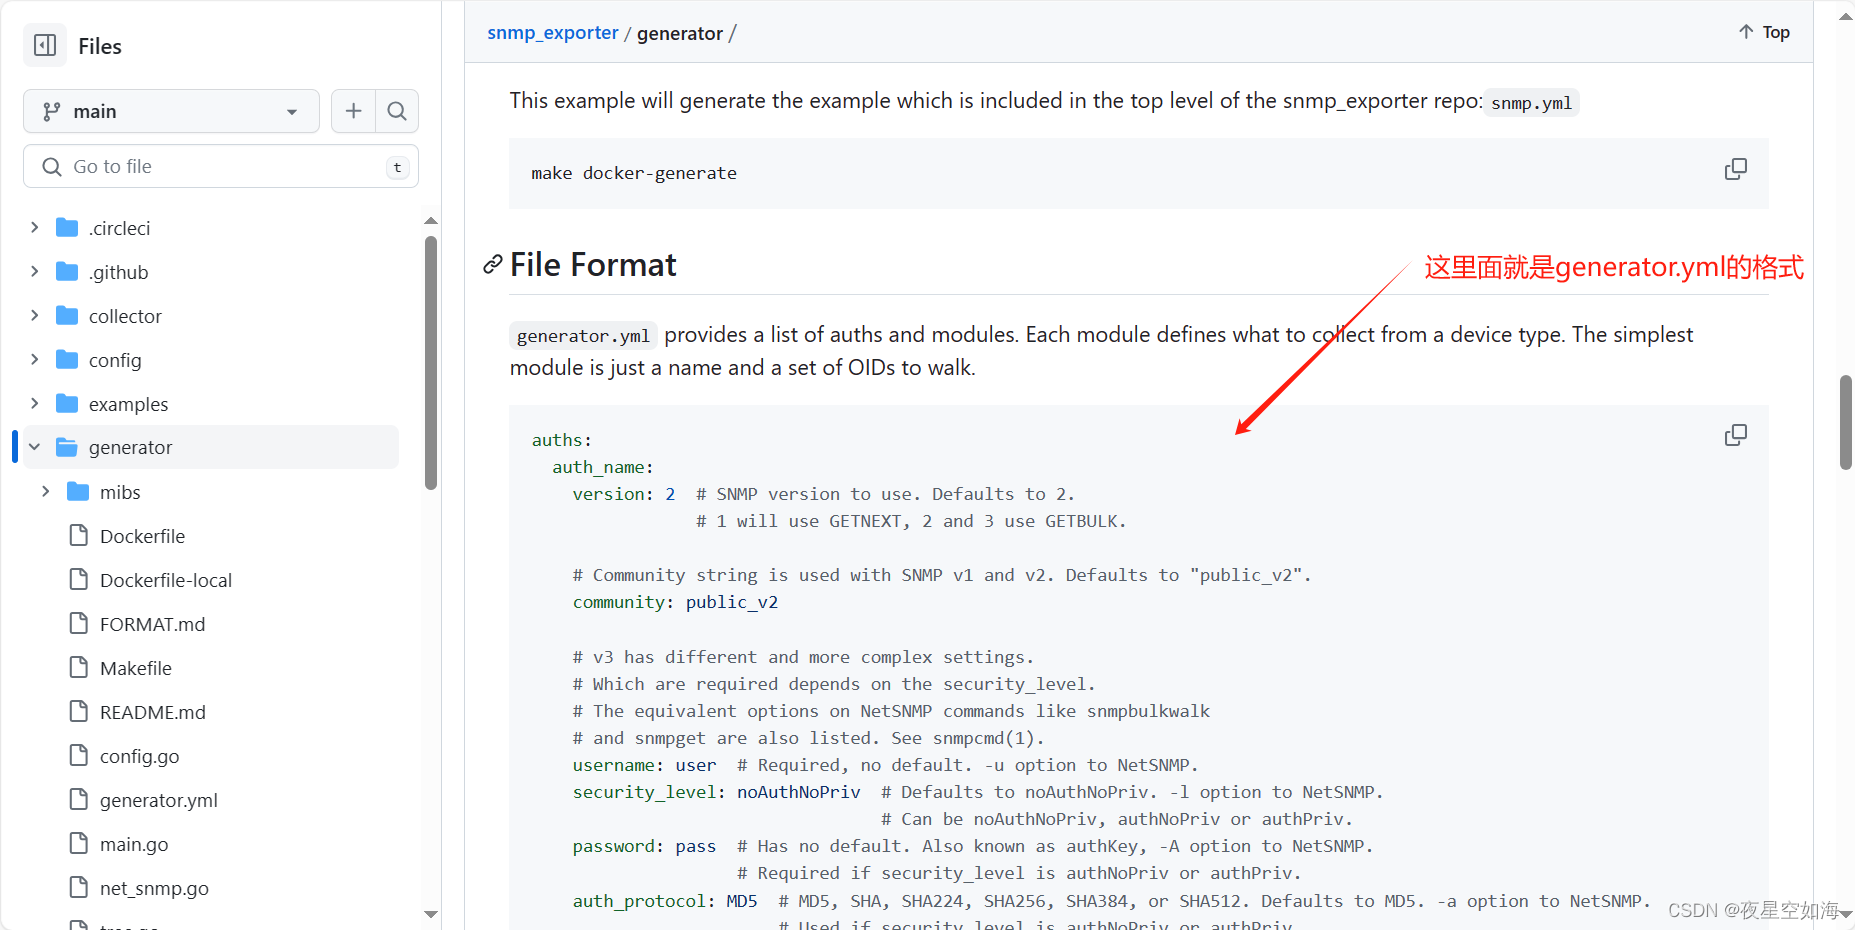
Task: Expand the mibs subfolder
Action: (x=46, y=492)
